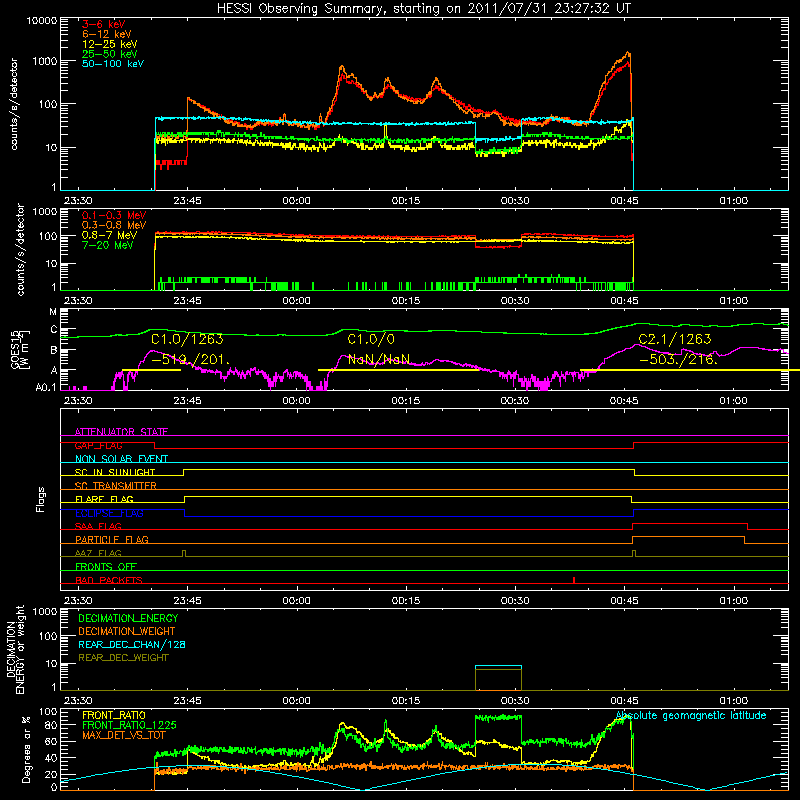Click the '0.3-0.8 MeV' legend label

pos(114,225)
